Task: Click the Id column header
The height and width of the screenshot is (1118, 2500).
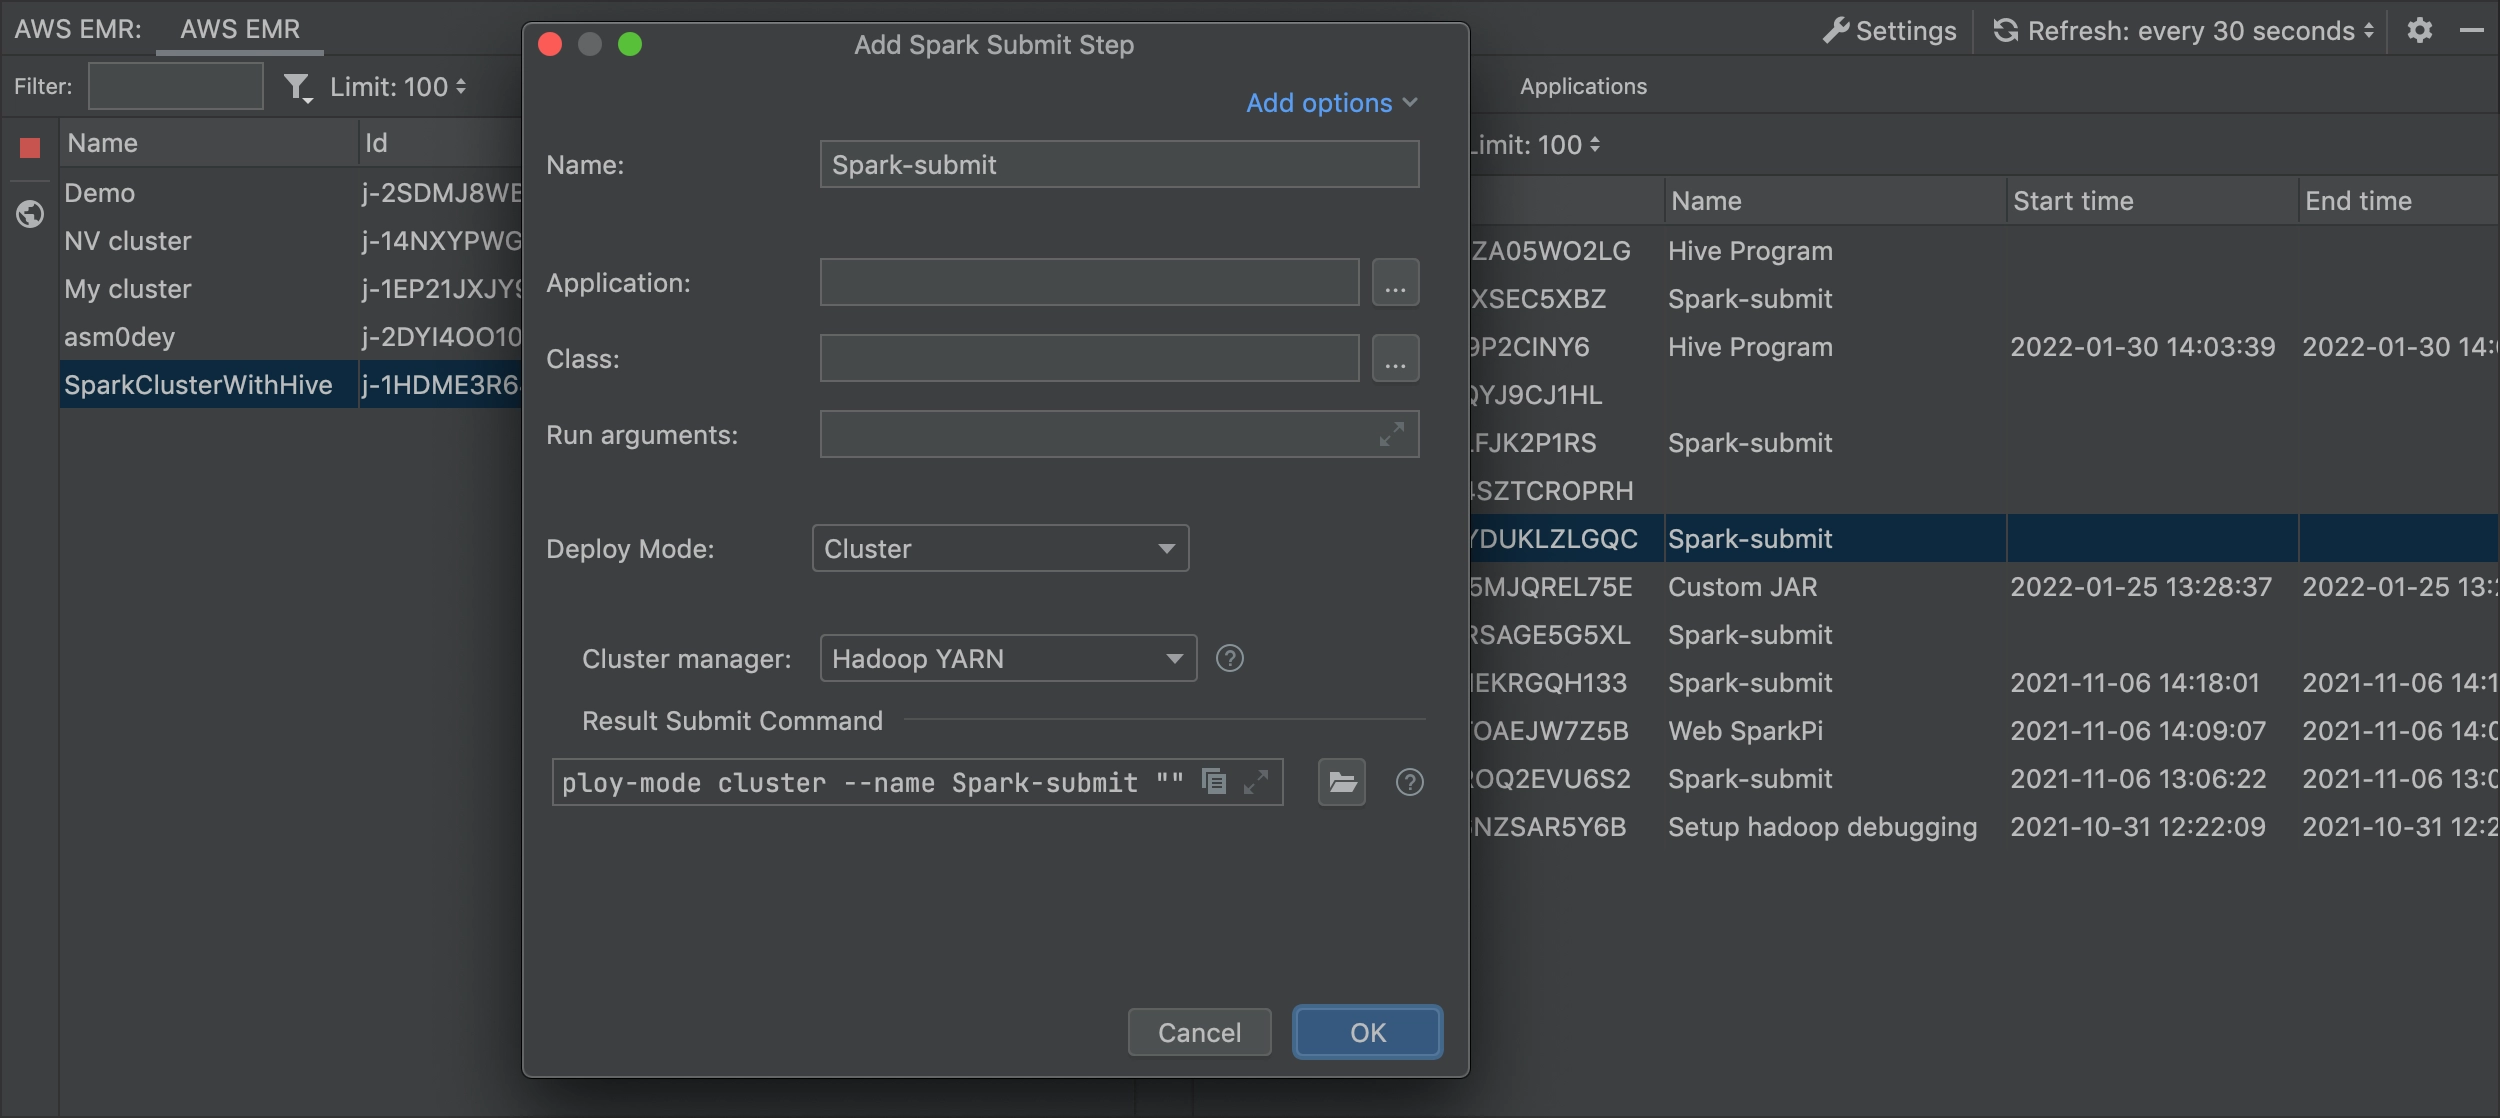Action: [x=440, y=143]
